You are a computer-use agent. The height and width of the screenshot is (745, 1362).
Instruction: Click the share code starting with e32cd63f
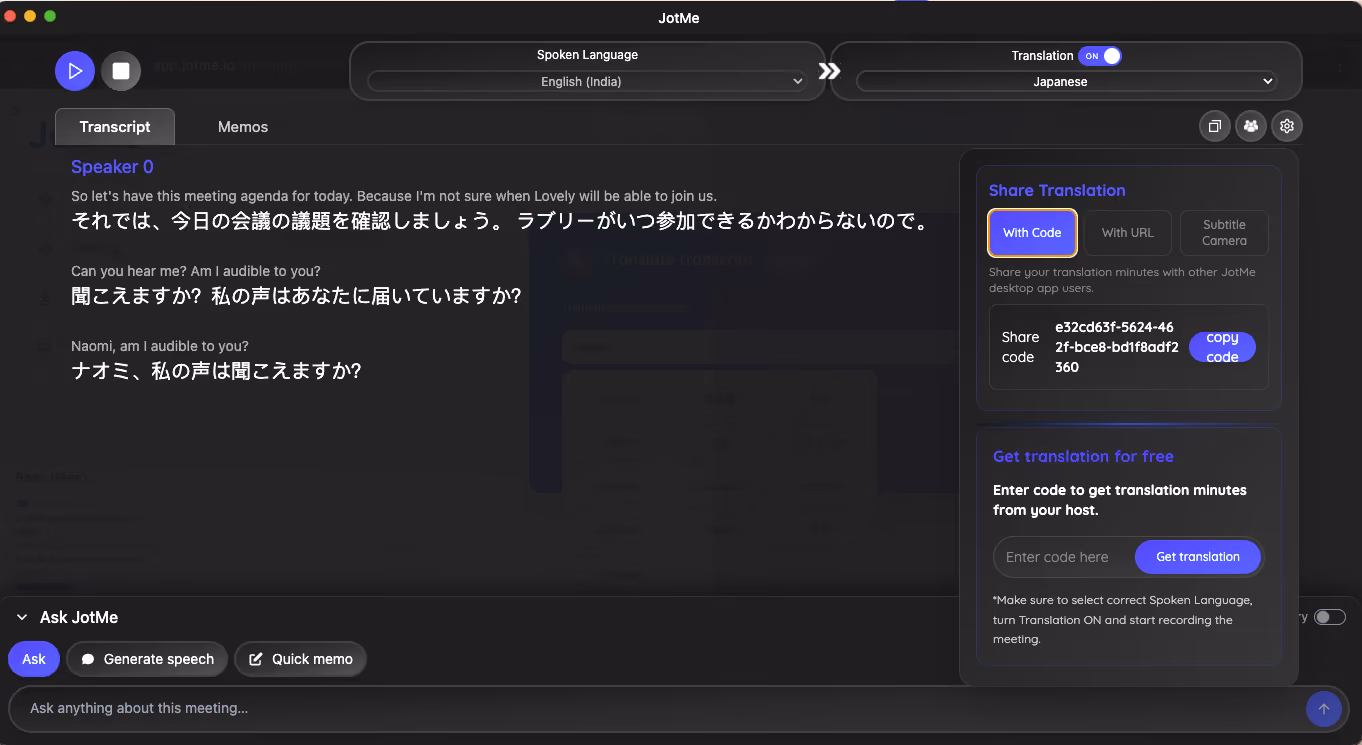tap(1117, 347)
